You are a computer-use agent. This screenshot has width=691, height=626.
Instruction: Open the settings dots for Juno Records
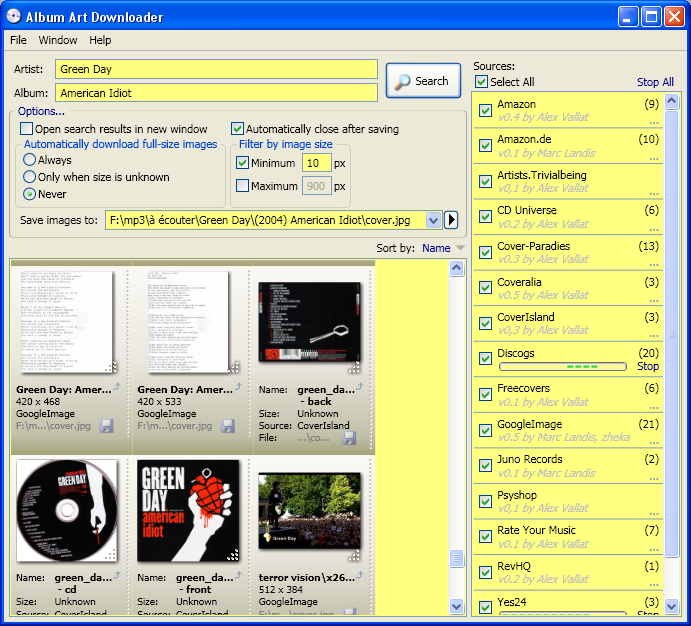654,478
